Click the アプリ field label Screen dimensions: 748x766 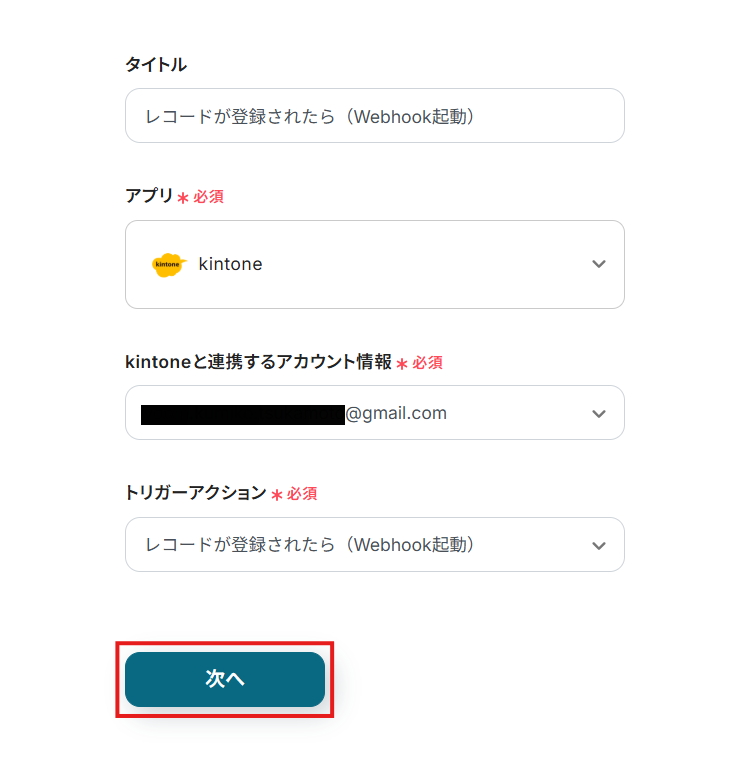tap(149, 196)
